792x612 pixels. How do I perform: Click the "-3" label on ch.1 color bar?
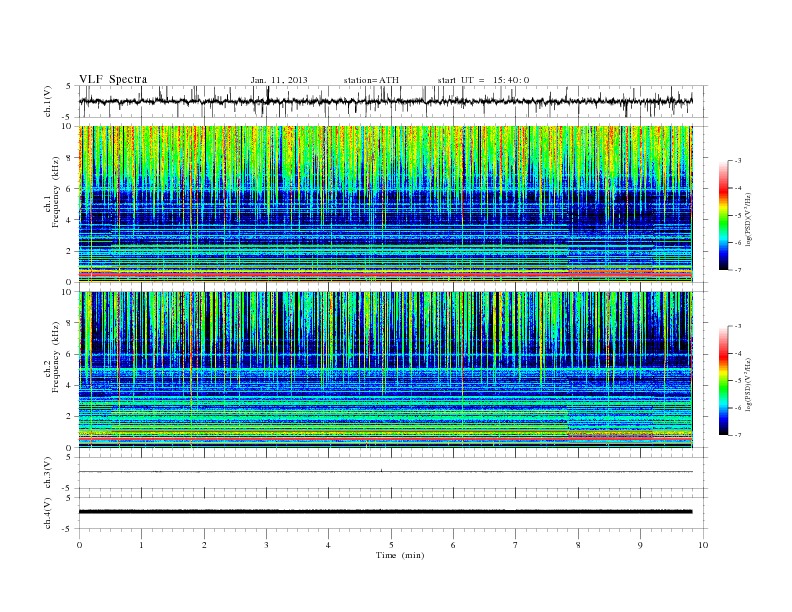(x=737, y=161)
